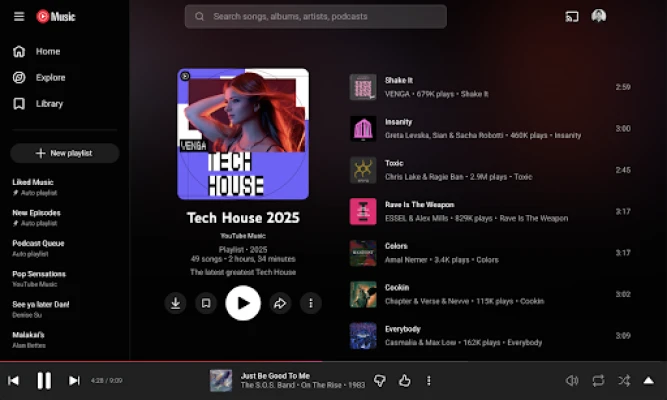Expand the now playing panel arrow
This screenshot has height=400, width=667.
[x=649, y=380]
